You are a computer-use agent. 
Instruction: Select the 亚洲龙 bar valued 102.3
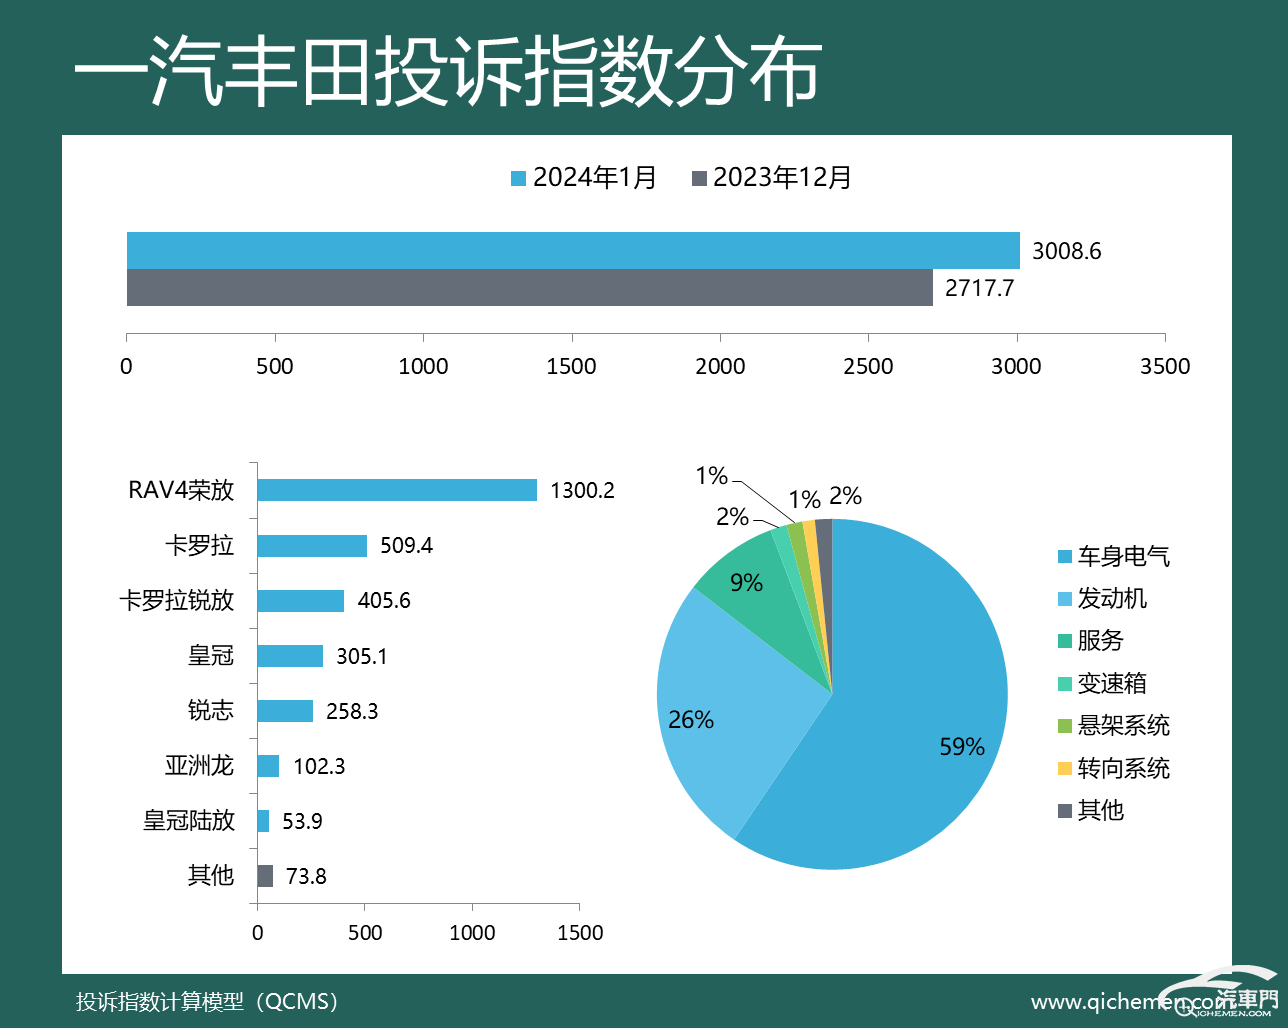(268, 766)
